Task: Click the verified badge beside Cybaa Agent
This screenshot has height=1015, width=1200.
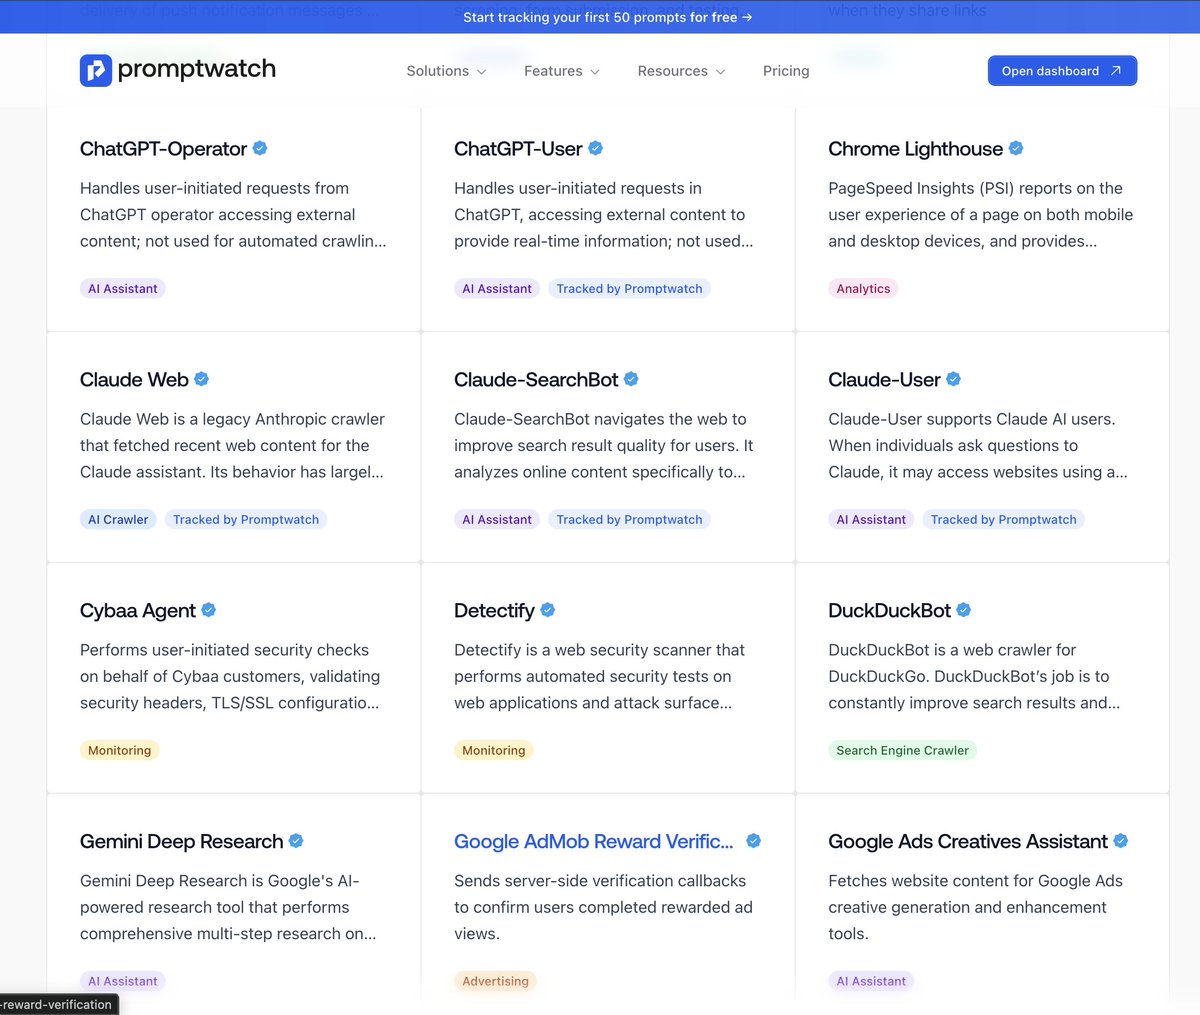Action: 209,610
